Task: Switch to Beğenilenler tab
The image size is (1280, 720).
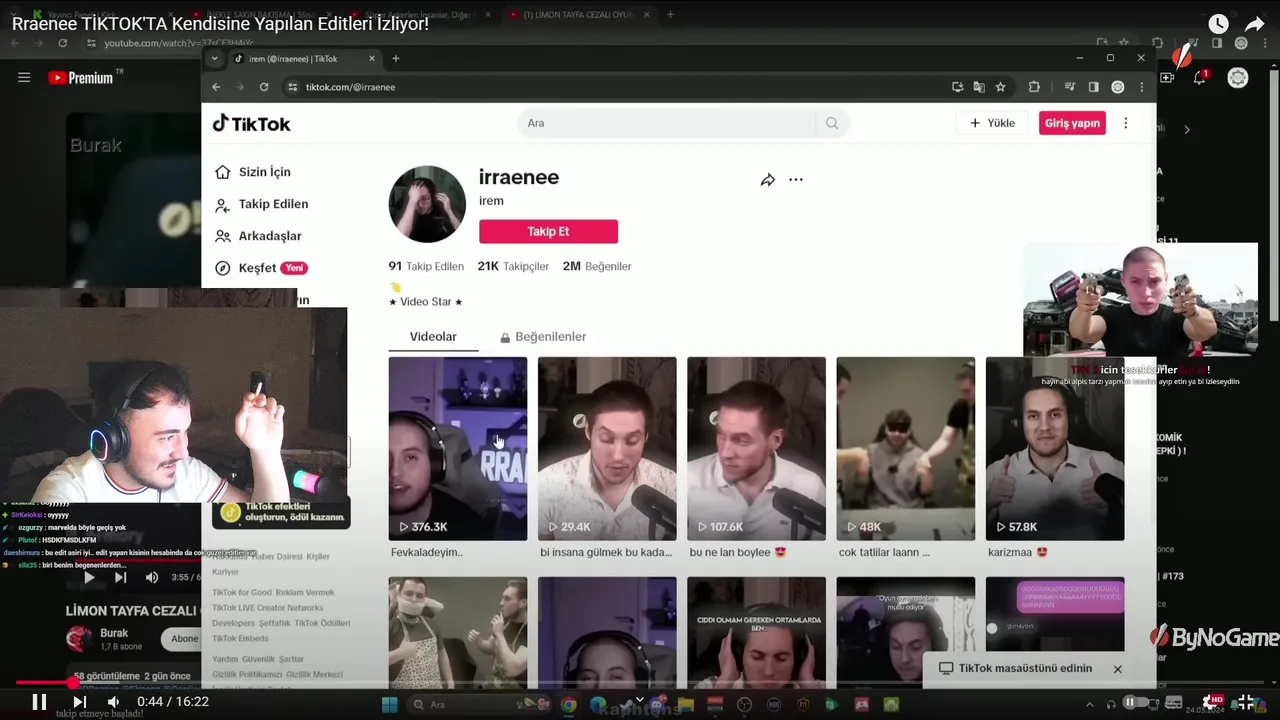Action: pyautogui.click(x=543, y=337)
